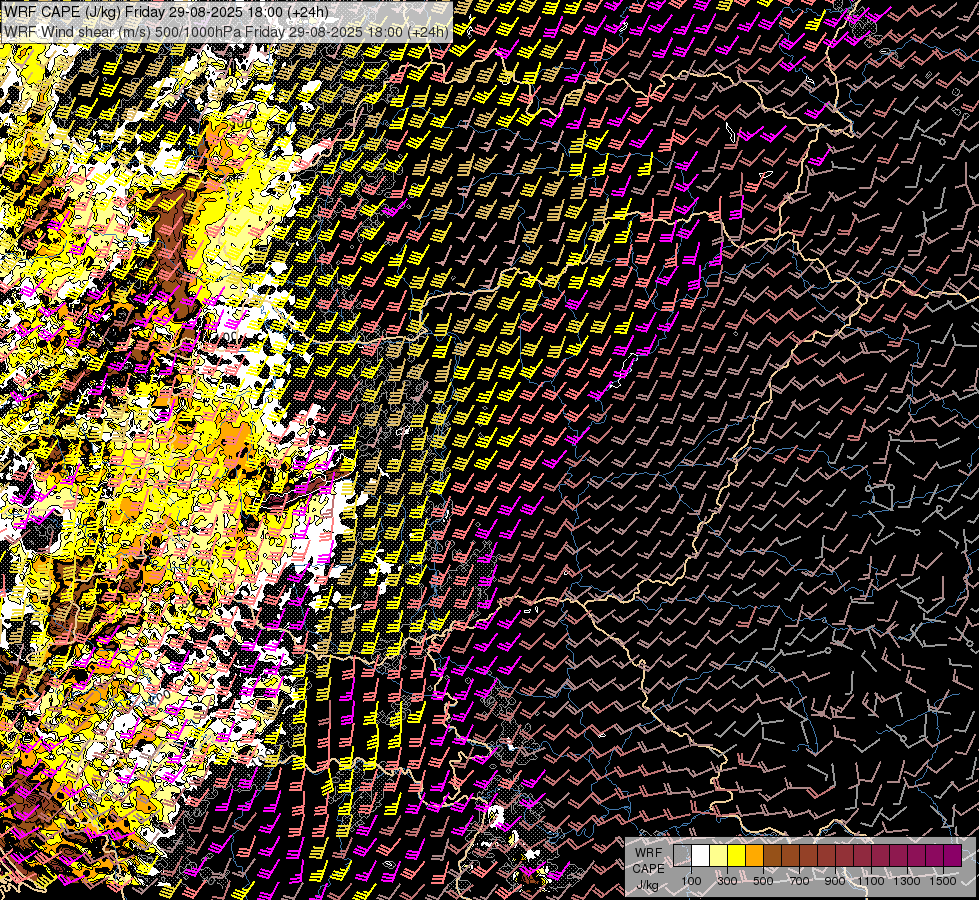
Task: Click the WRF Wind shear title line
Action: (226, 32)
